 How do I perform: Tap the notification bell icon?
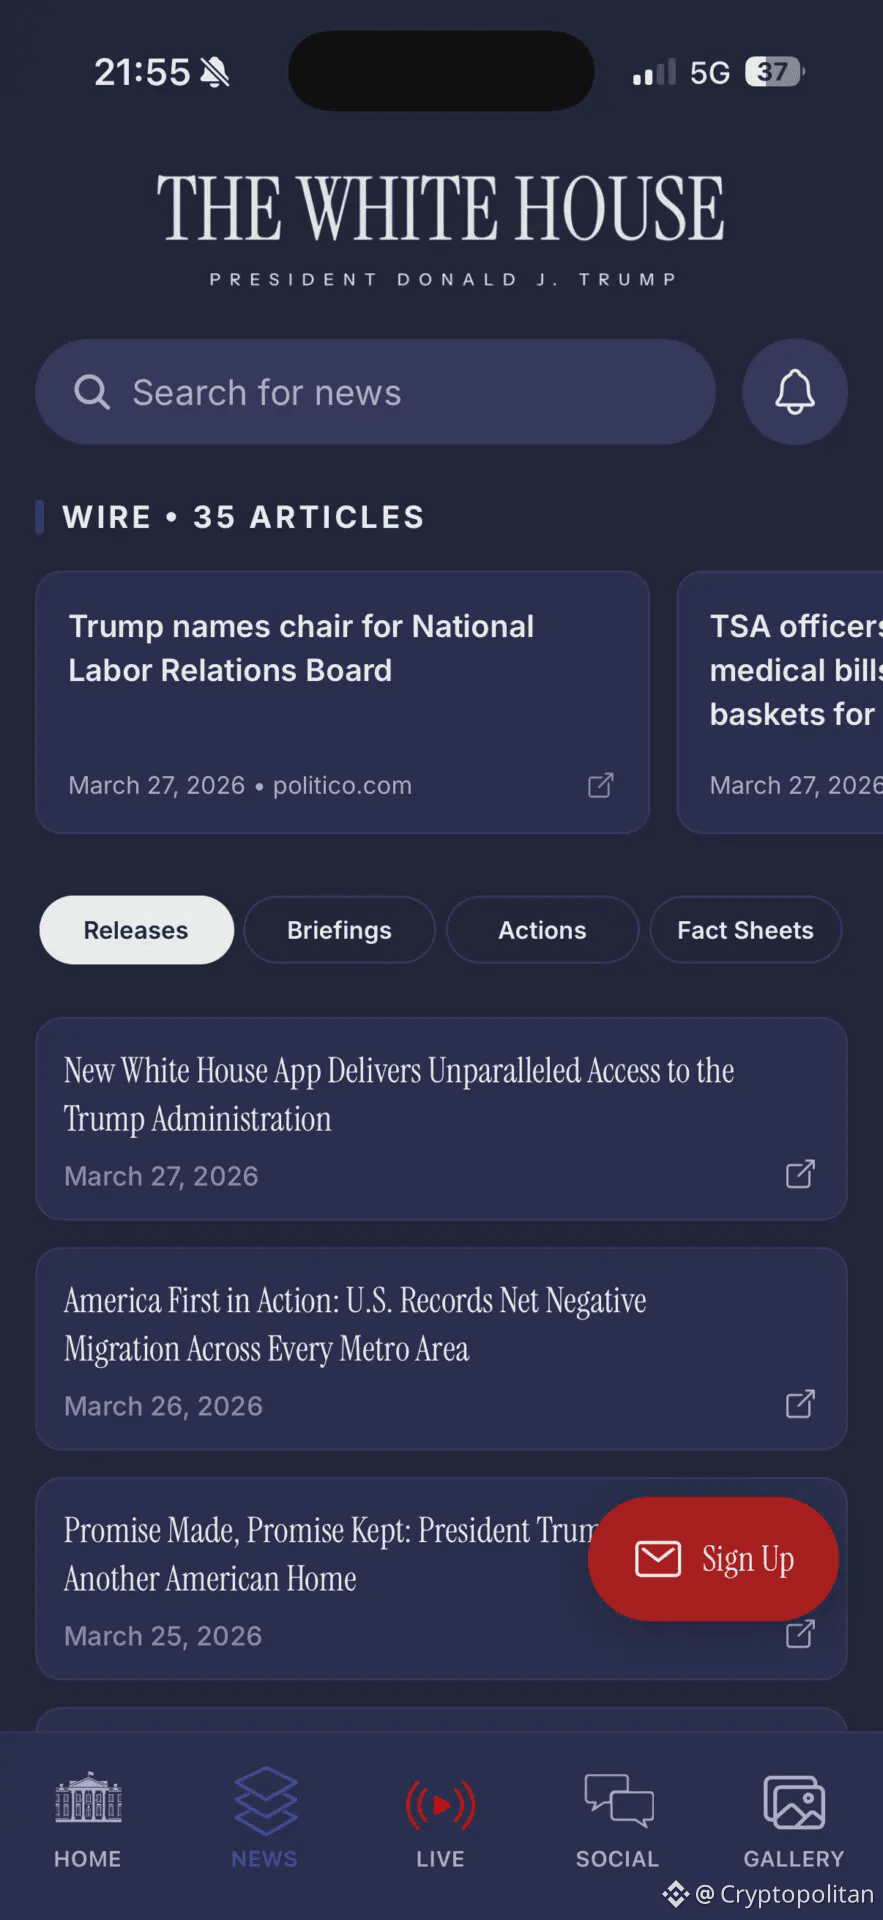pyautogui.click(x=794, y=392)
